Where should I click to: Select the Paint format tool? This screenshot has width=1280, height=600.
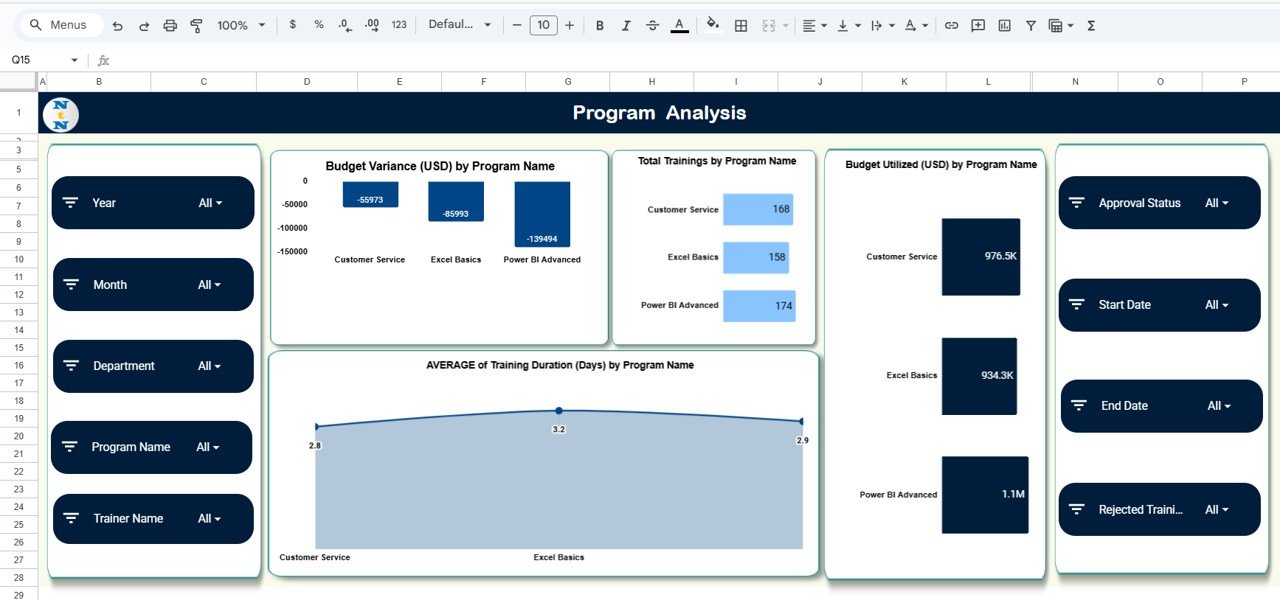[x=196, y=25]
